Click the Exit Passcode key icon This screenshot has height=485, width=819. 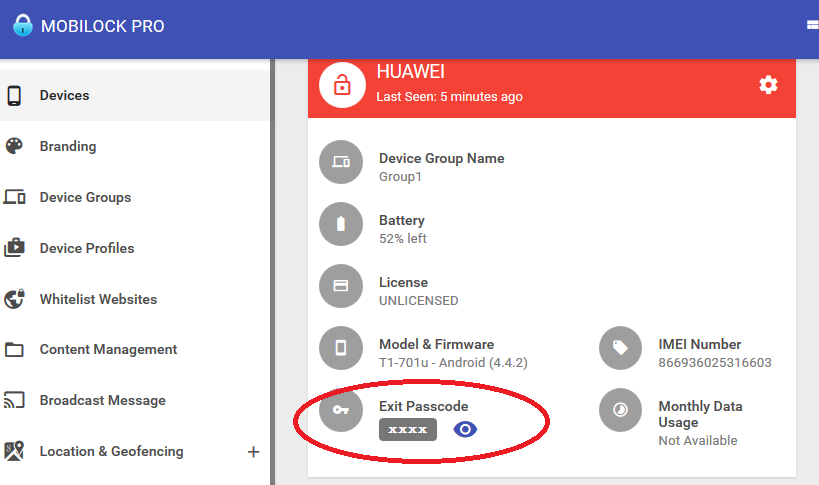click(x=341, y=410)
